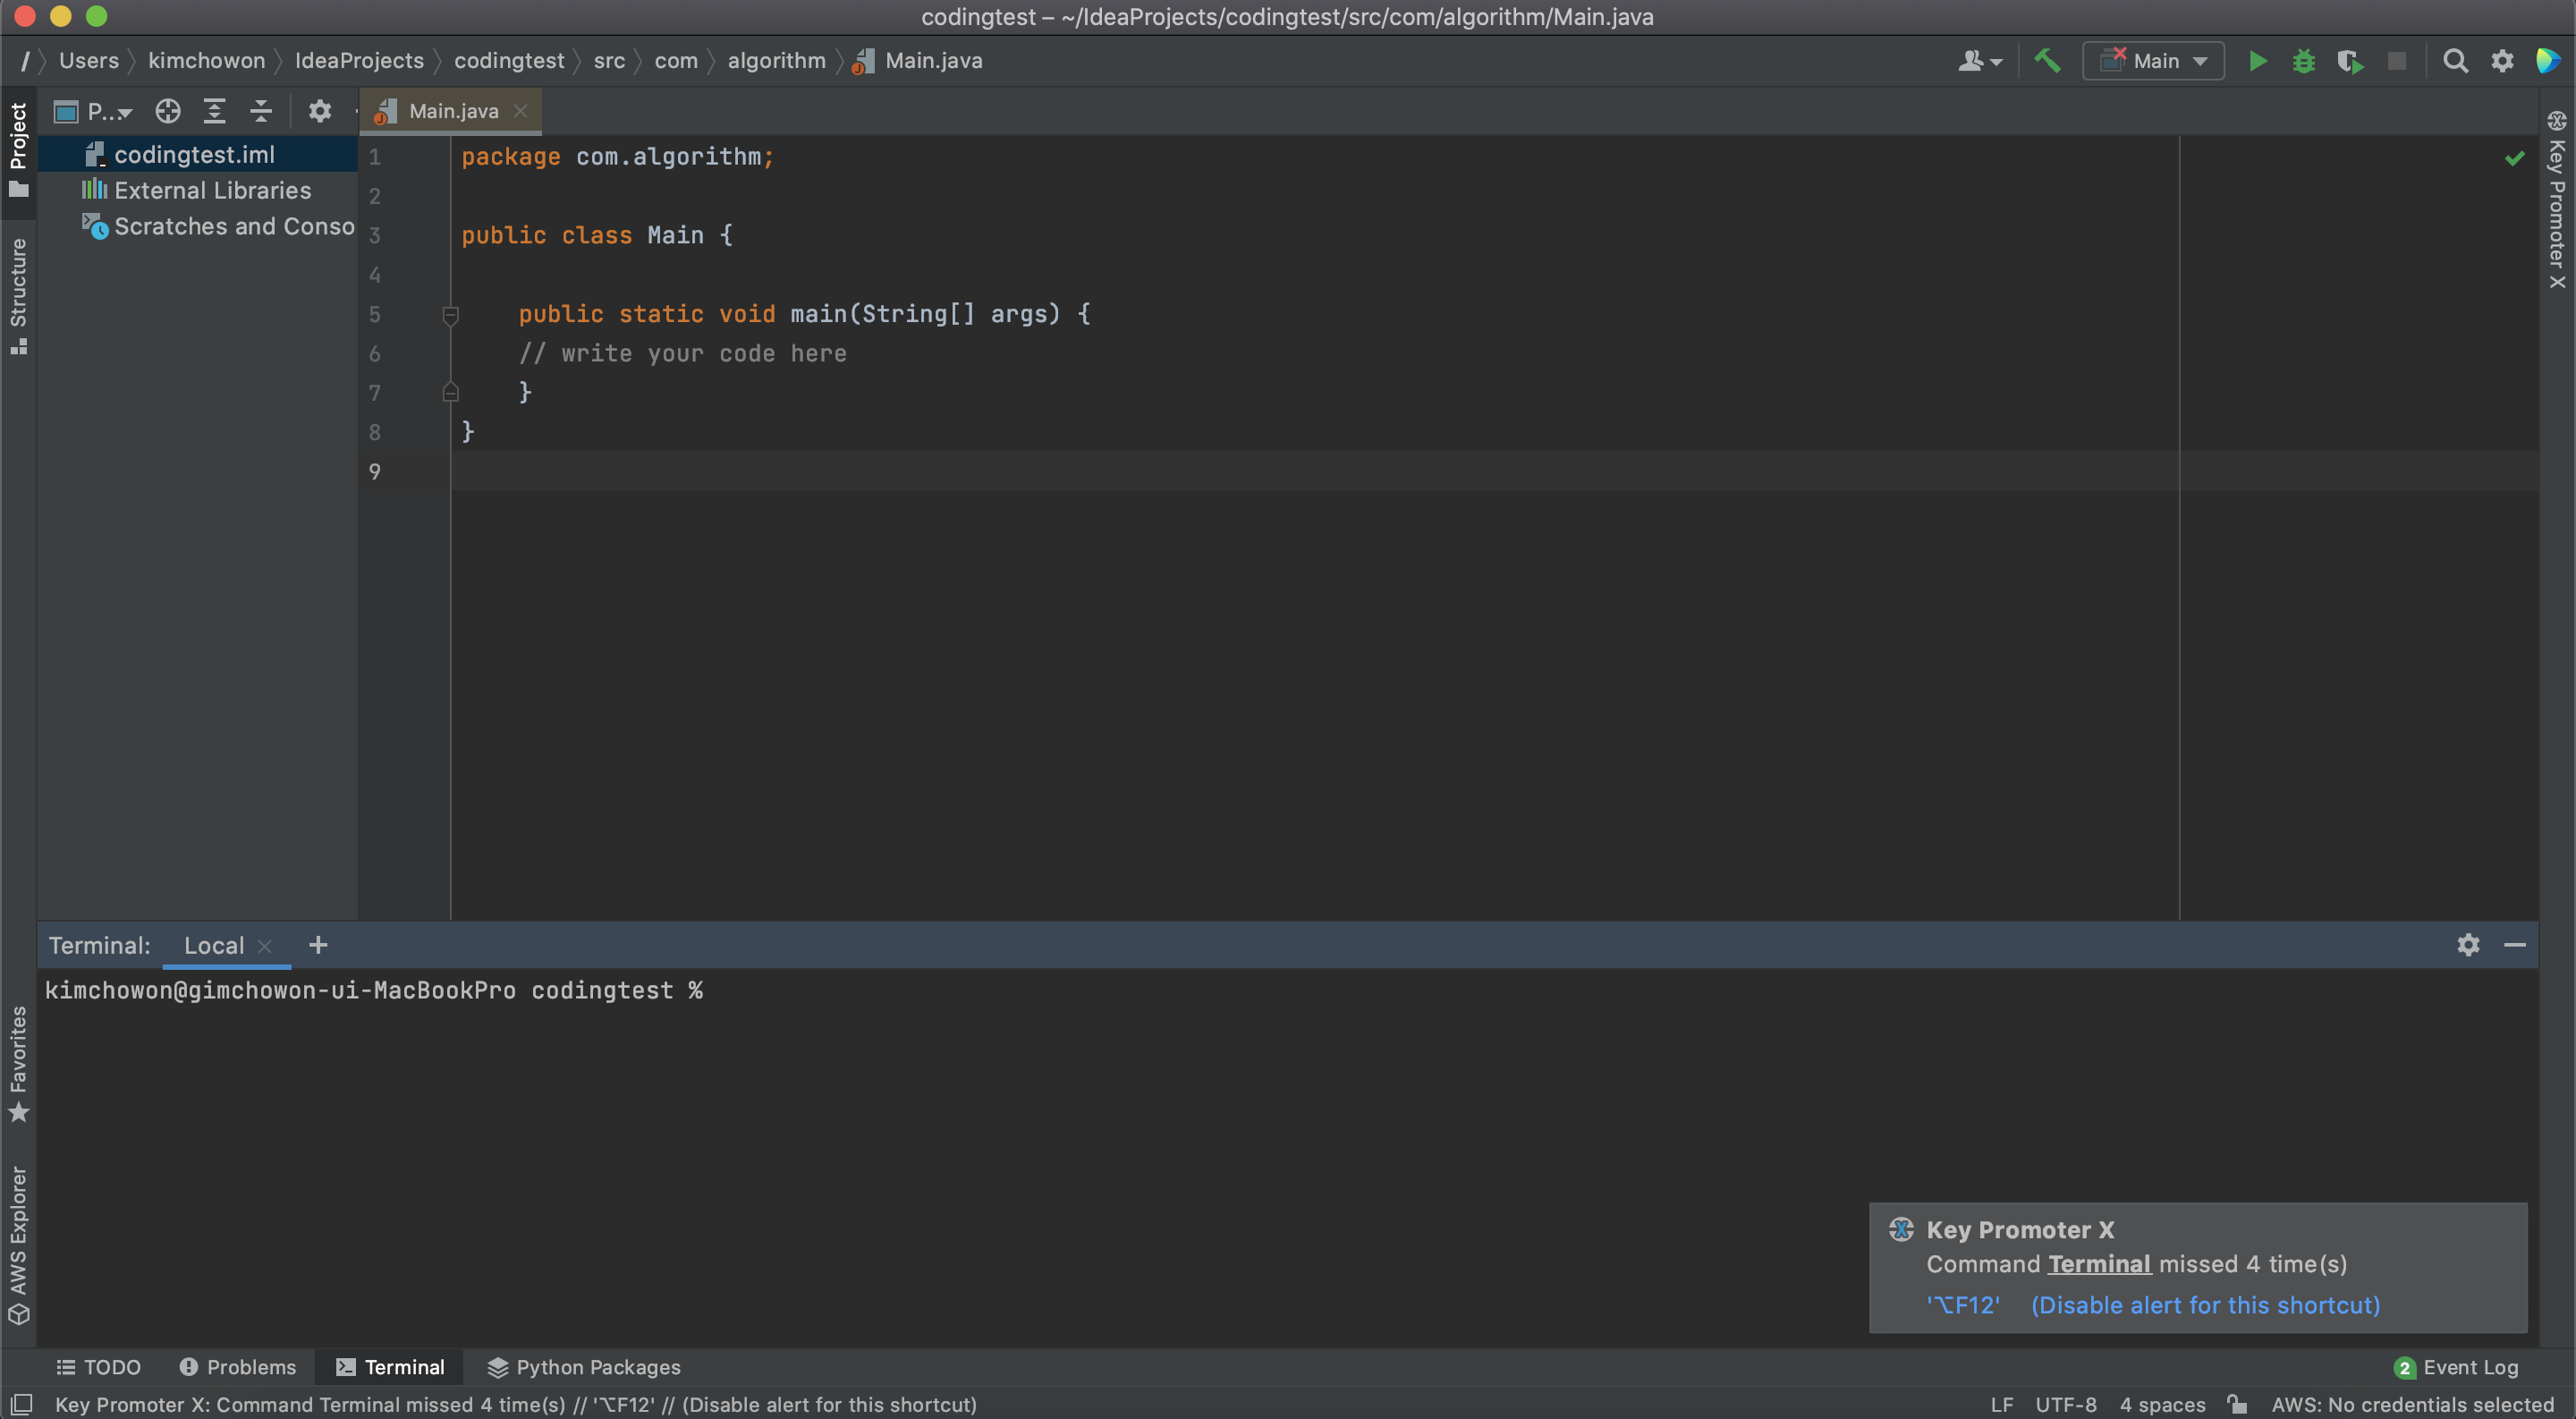
Task: Toggle file read-only lock in status bar
Action: click(x=2238, y=1404)
